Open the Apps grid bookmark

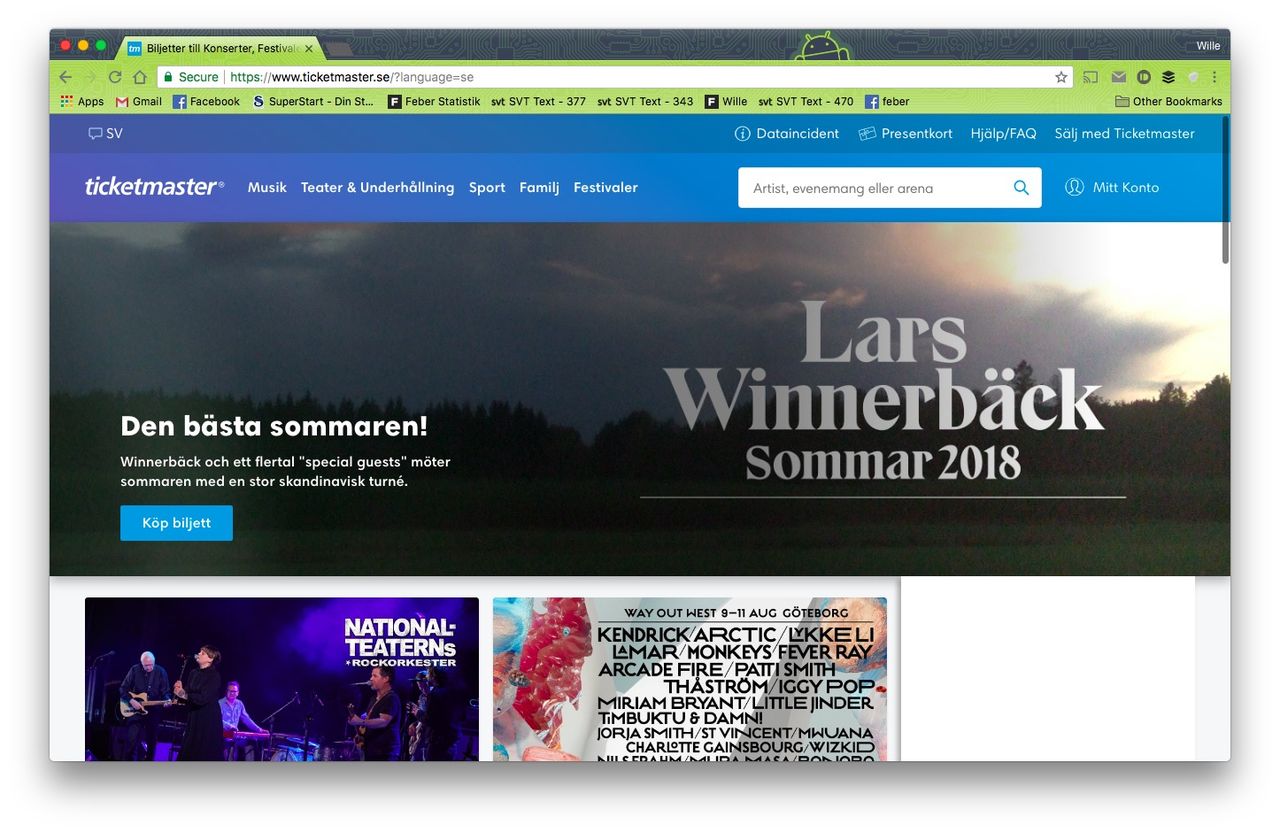click(x=82, y=101)
